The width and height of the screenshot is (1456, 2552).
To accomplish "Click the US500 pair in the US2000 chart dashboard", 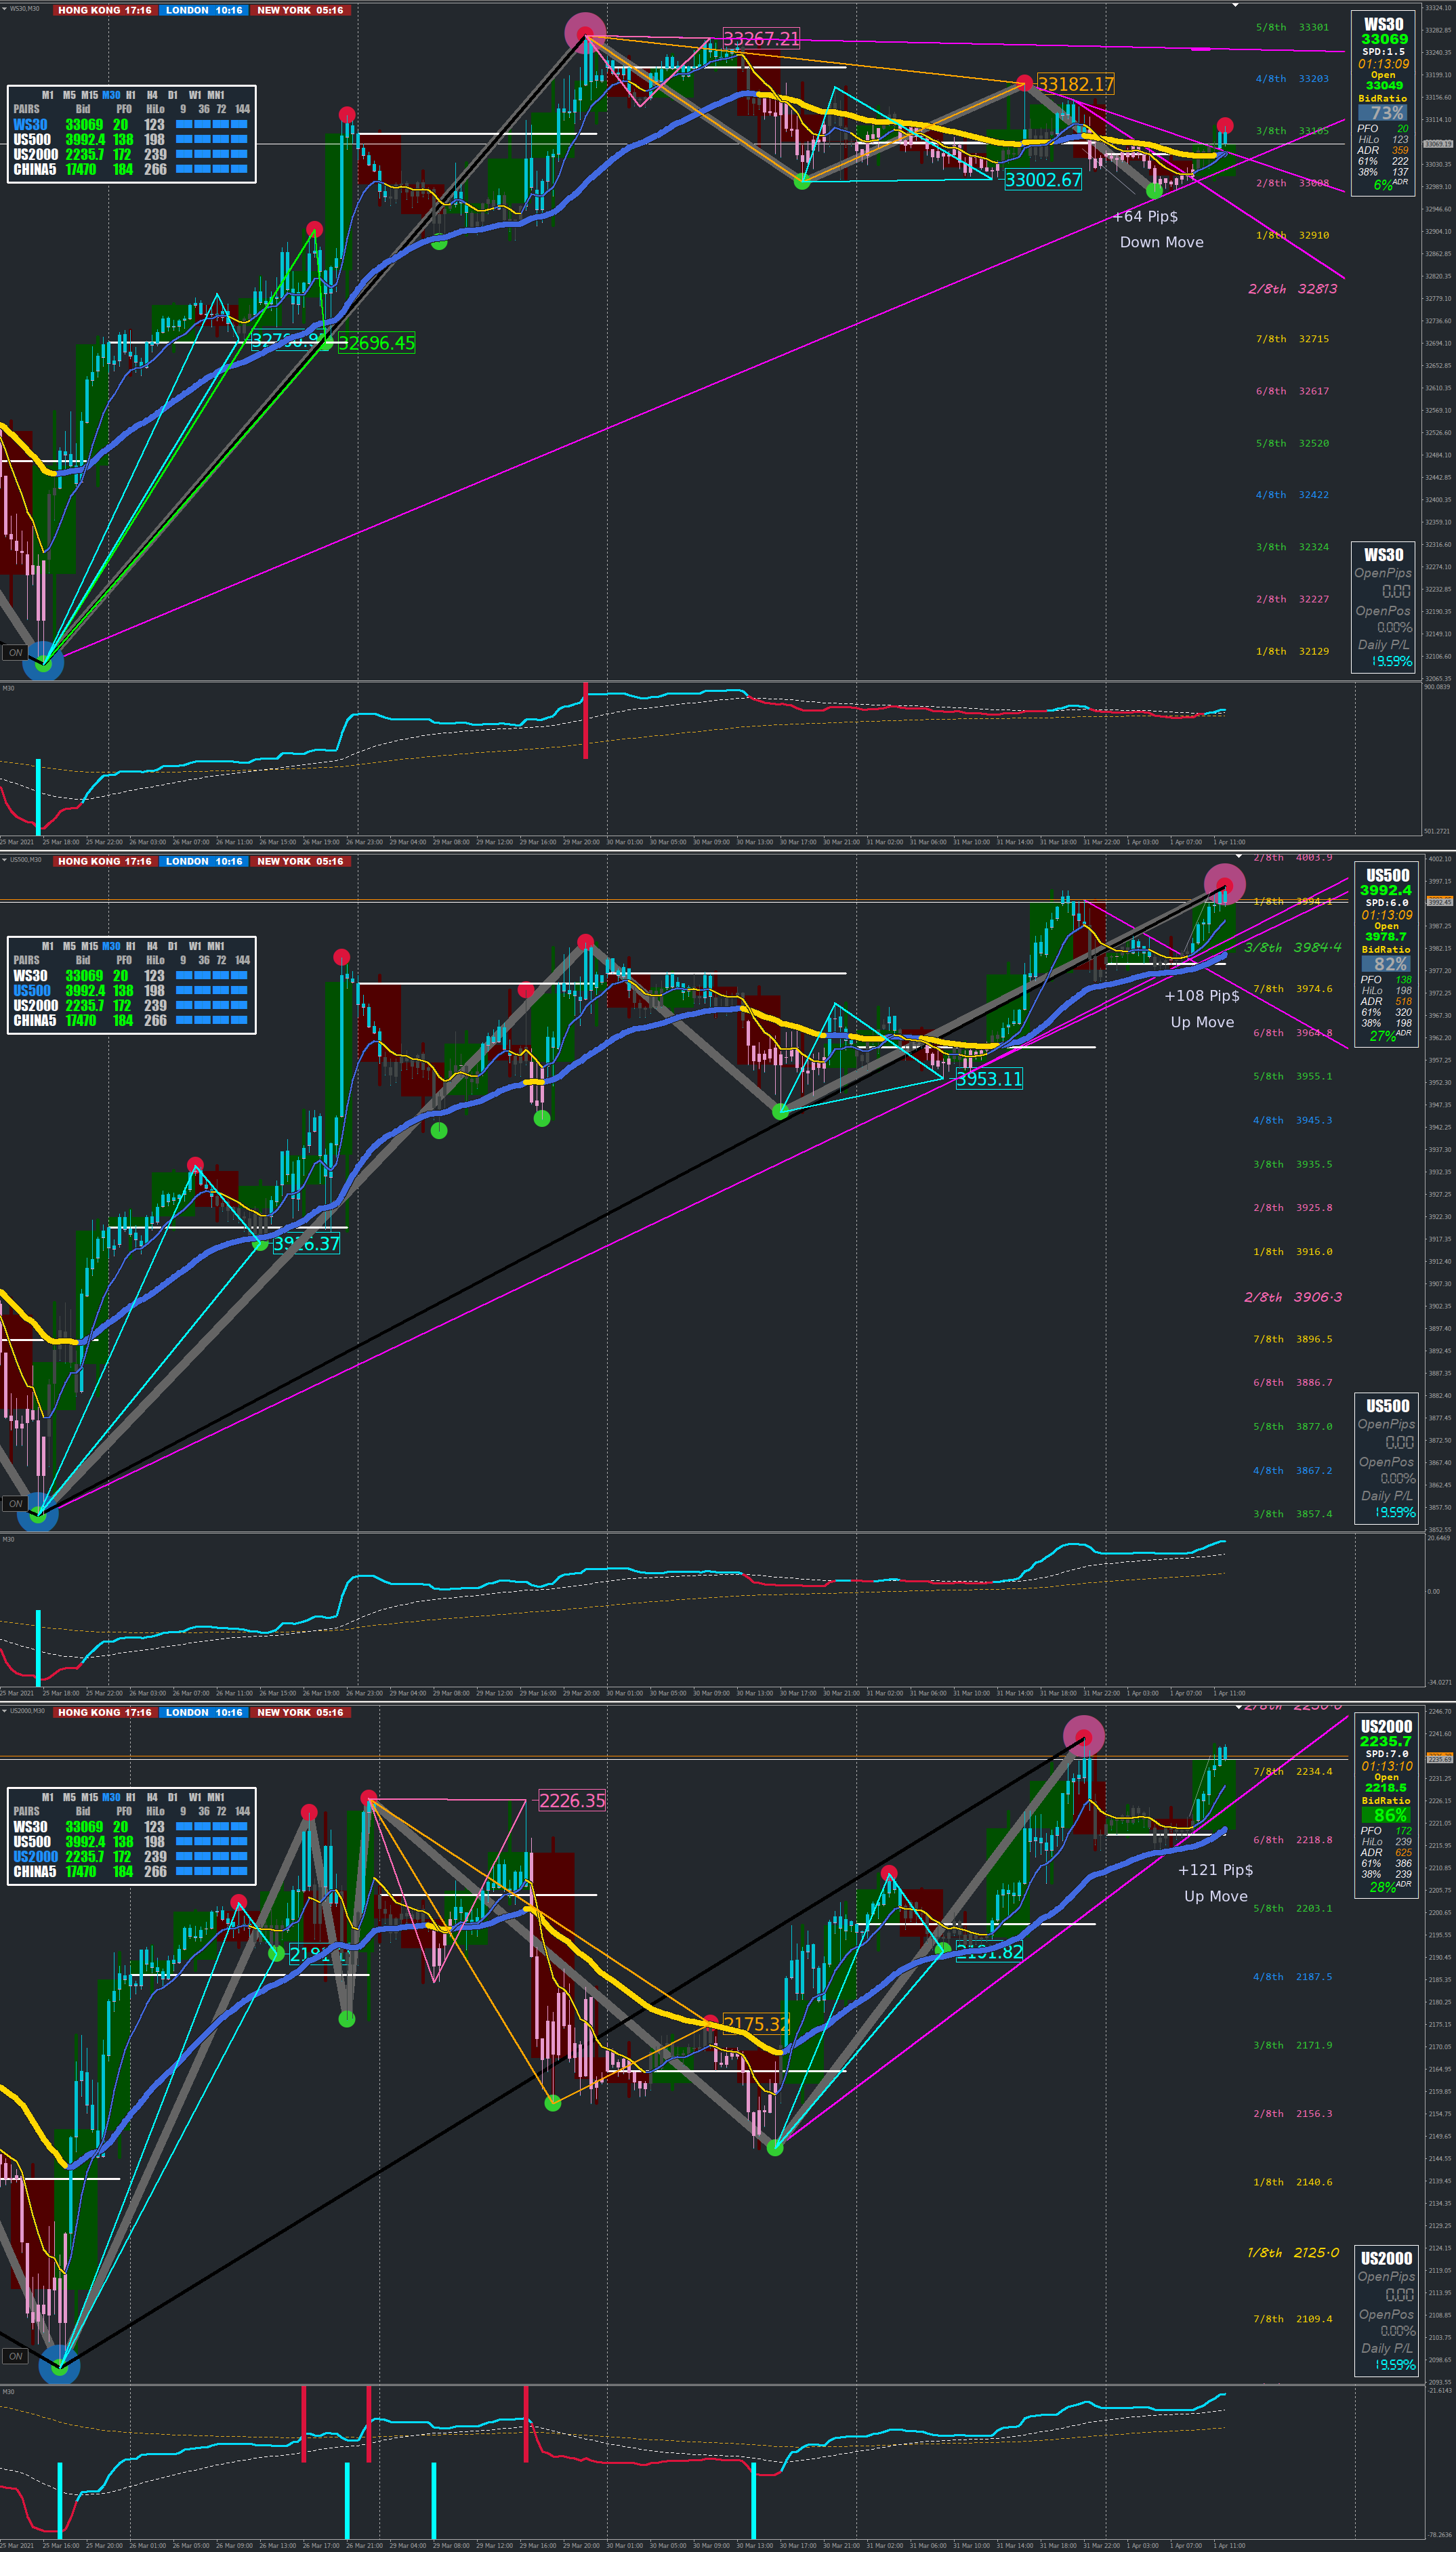I will (x=31, y=1842).
